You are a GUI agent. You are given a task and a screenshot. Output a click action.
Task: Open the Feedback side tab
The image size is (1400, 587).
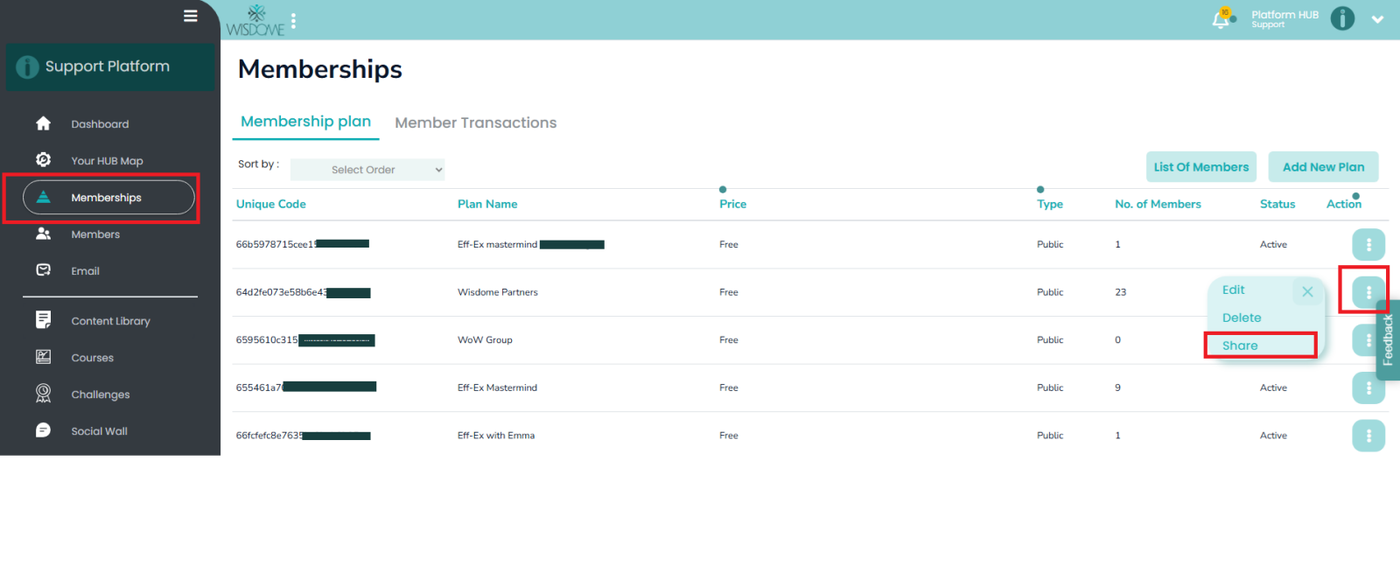point(1388,340)
